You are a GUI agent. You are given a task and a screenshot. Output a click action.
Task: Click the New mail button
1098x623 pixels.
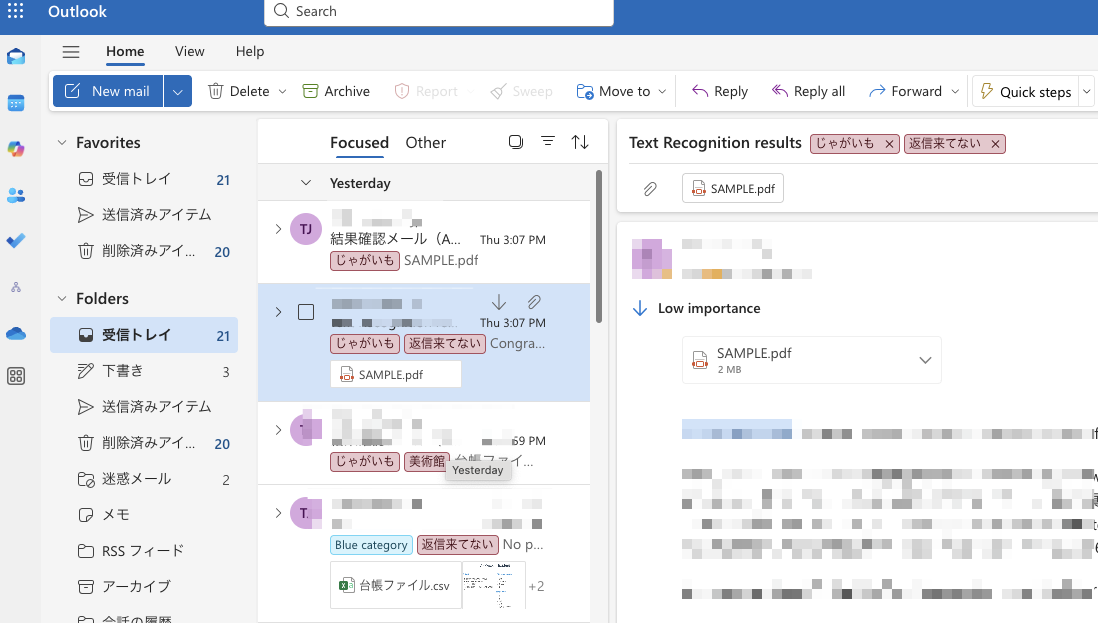pyautogui.click(x=108, y=92)
